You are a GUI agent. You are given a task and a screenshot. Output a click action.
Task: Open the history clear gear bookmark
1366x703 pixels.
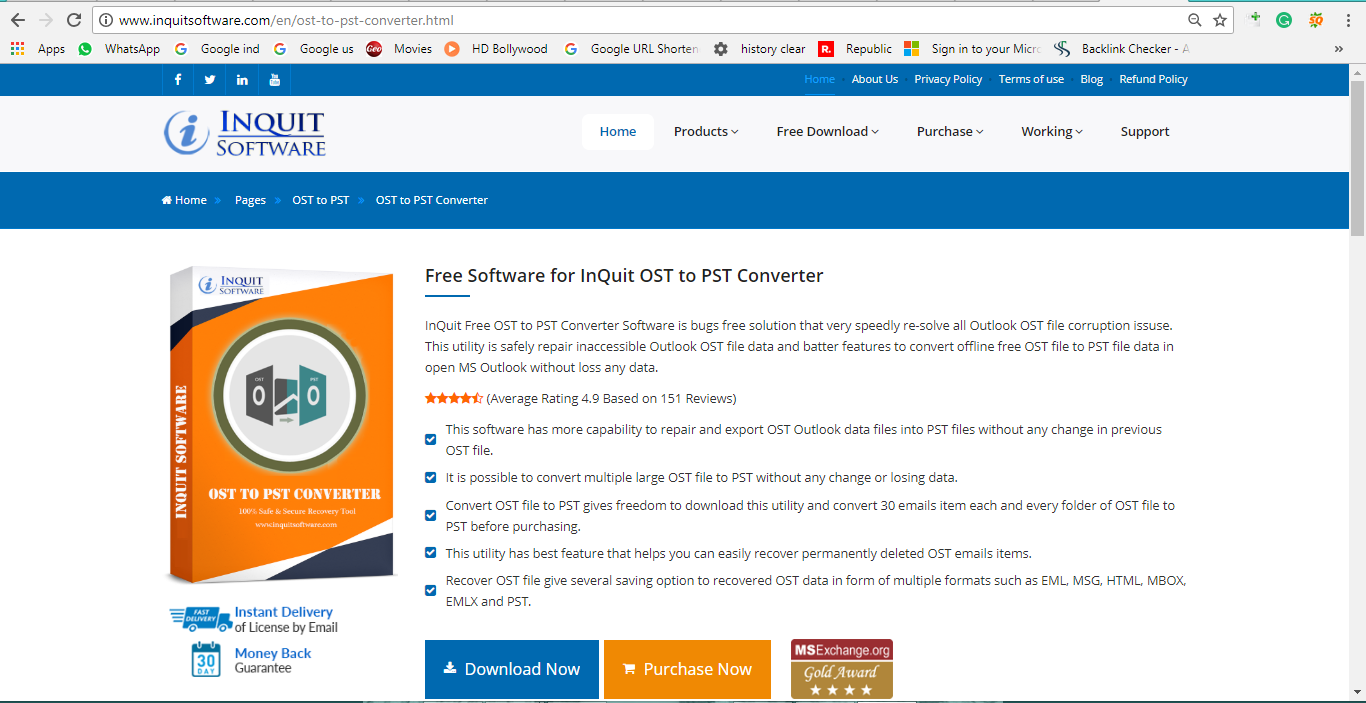[759, 48]
